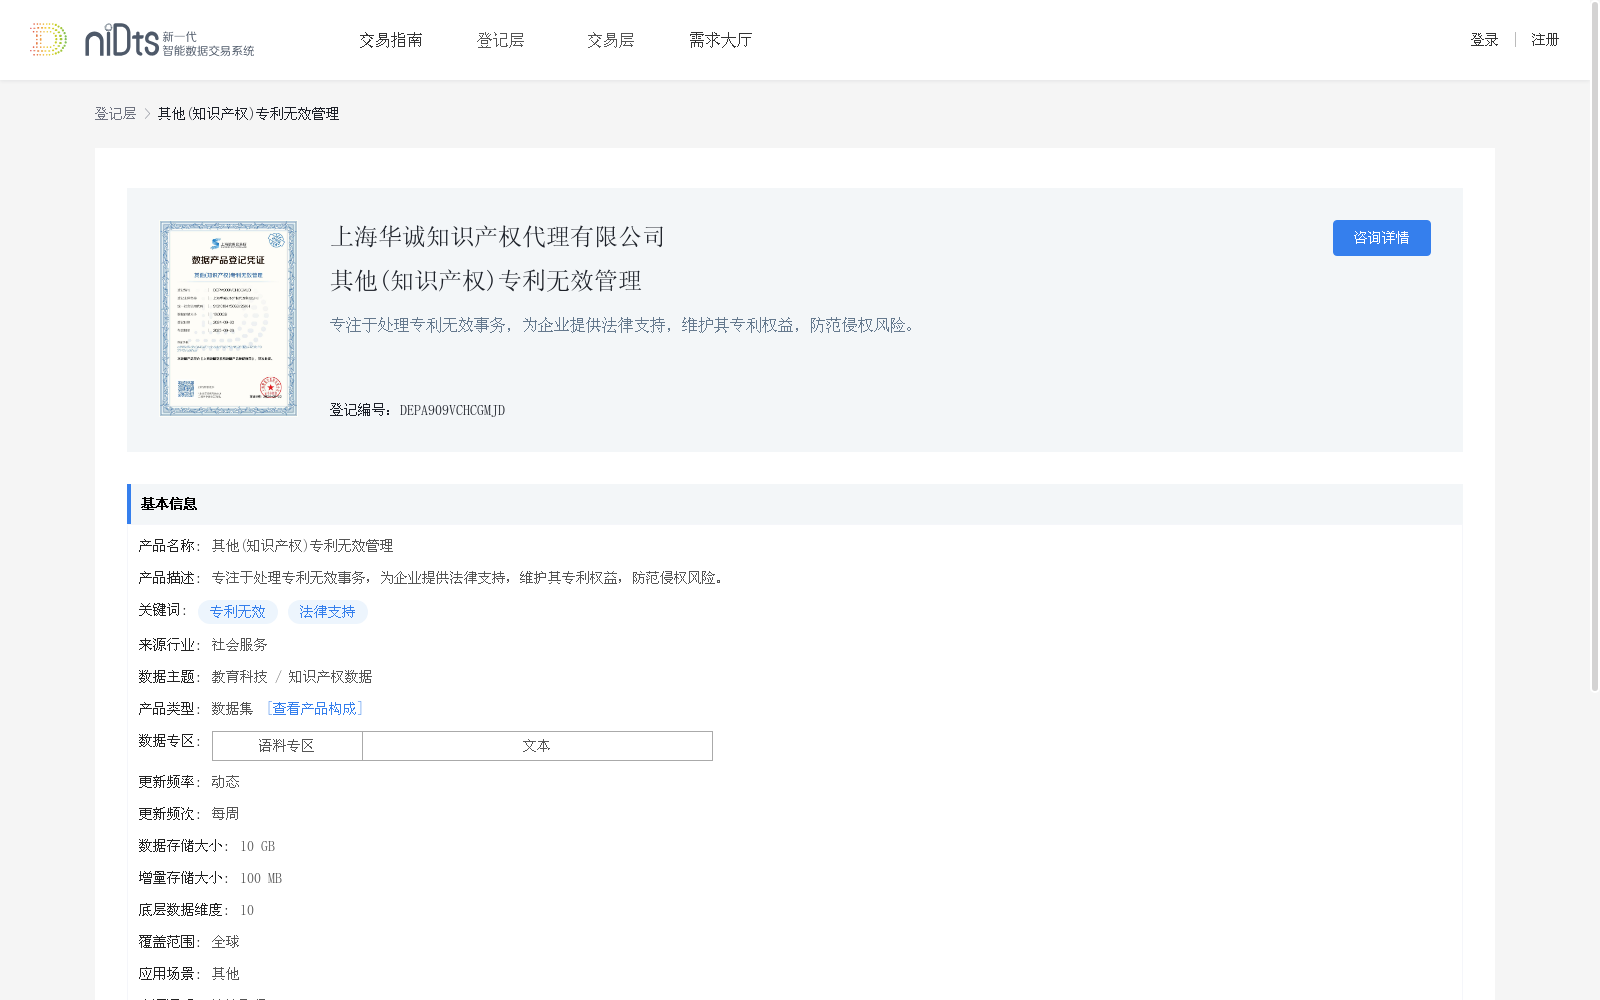Click the 基本信息 section header

(x=795, y=504)
